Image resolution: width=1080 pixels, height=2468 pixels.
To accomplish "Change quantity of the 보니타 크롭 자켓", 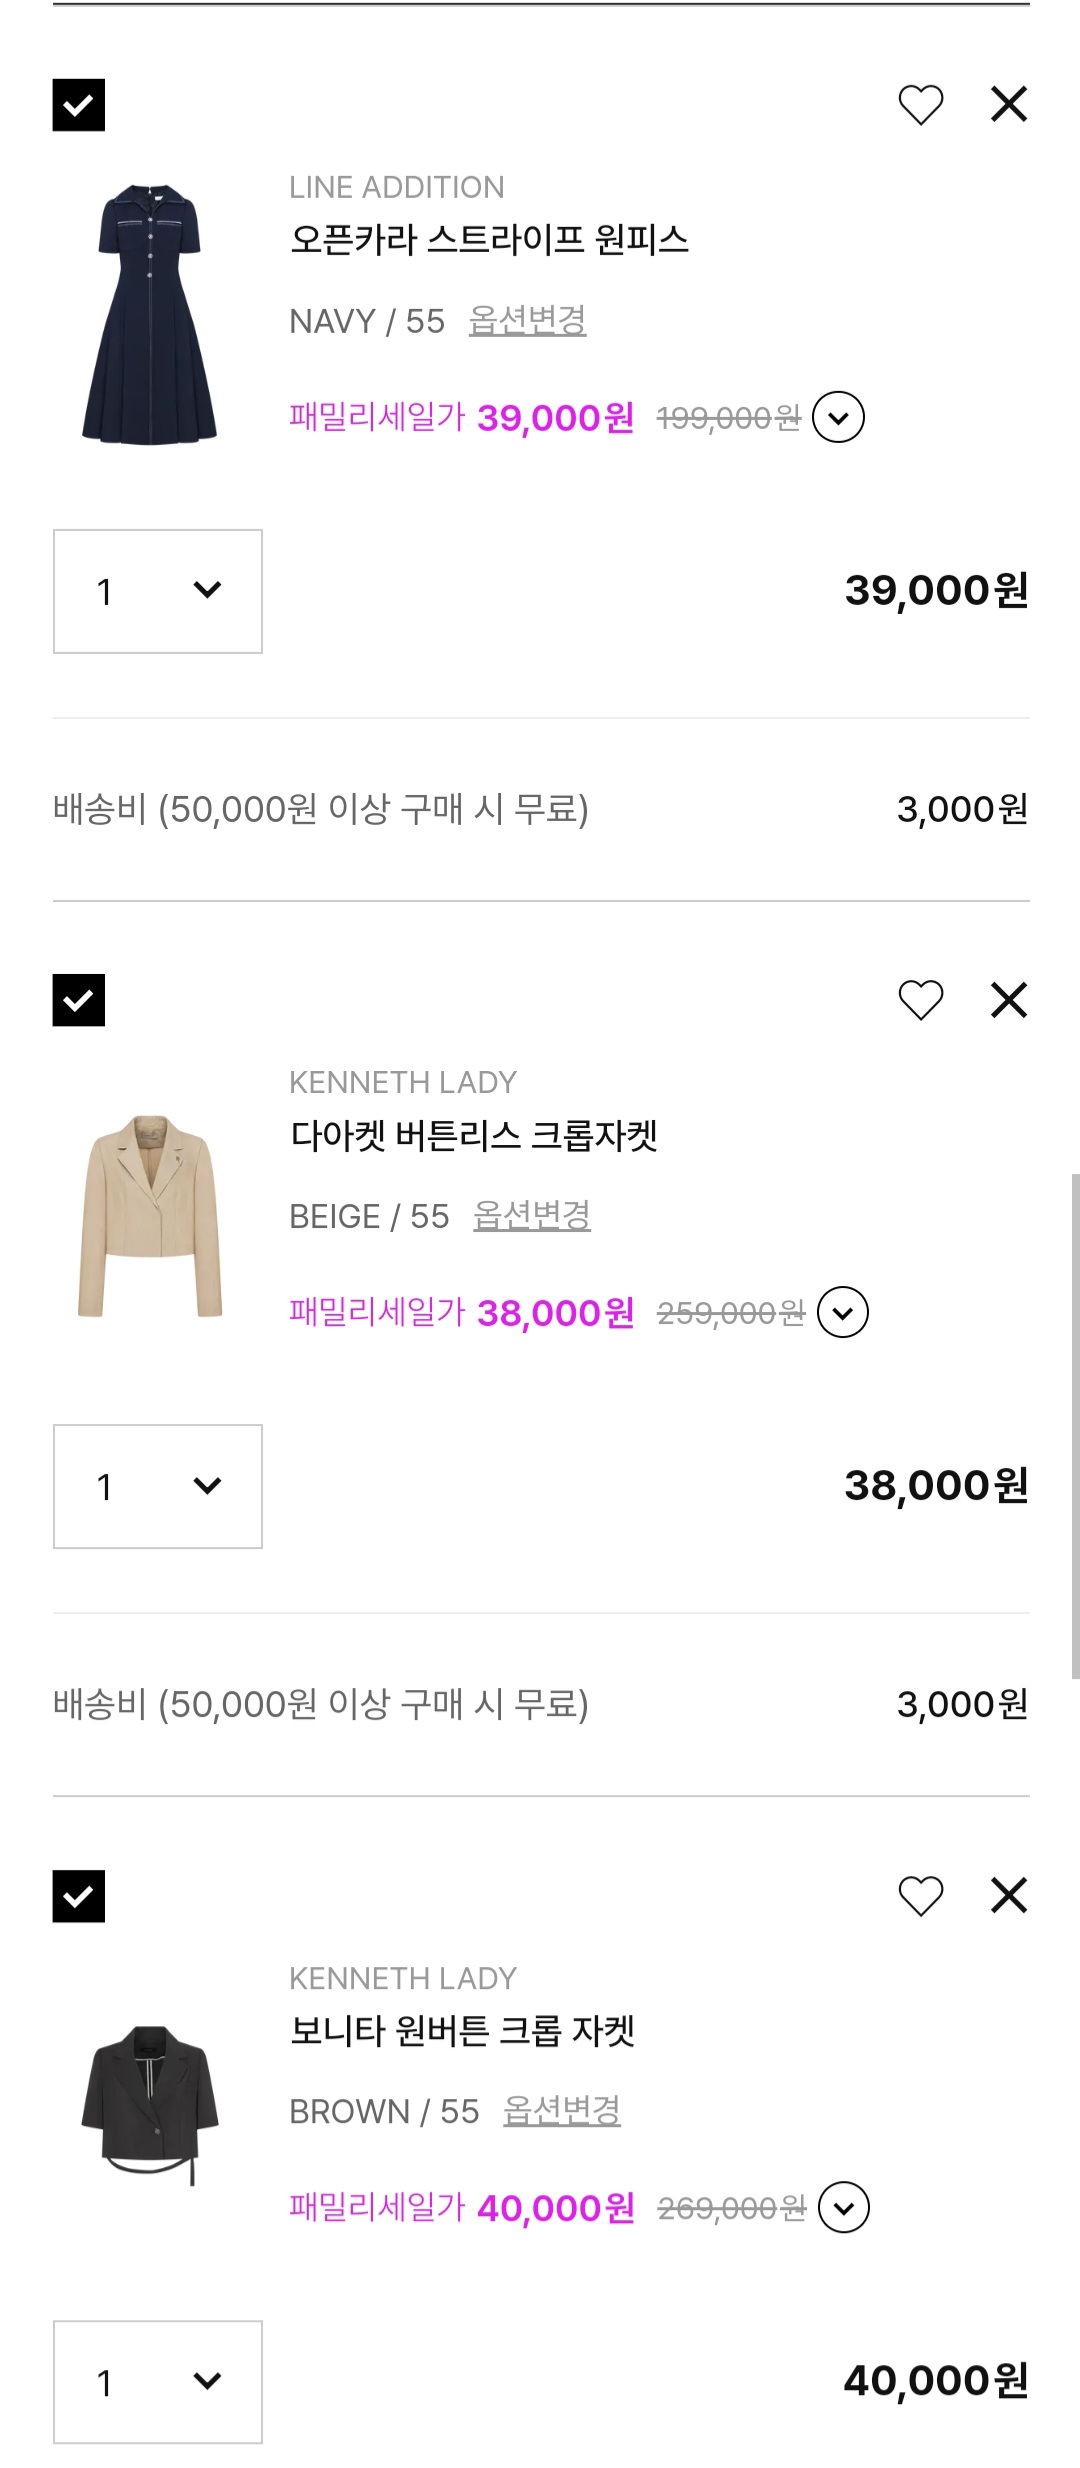I will 158,2382.
